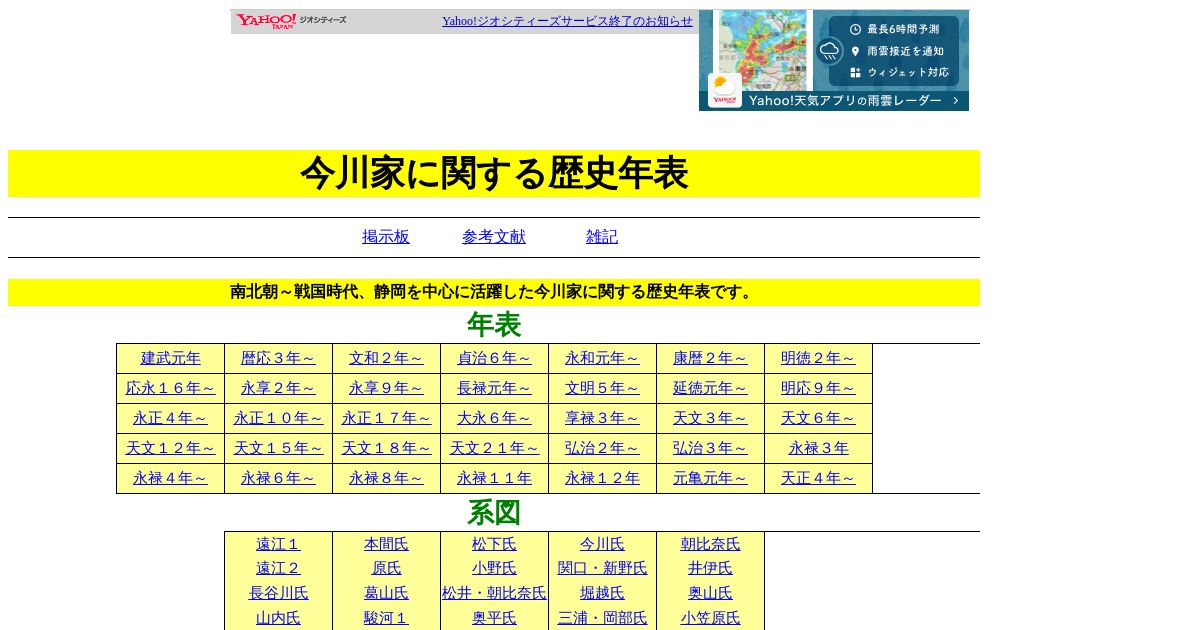Open the 葛山氏 genealogy link
Viewport: 1200px width, 630px height.
(x=387, y=593)
